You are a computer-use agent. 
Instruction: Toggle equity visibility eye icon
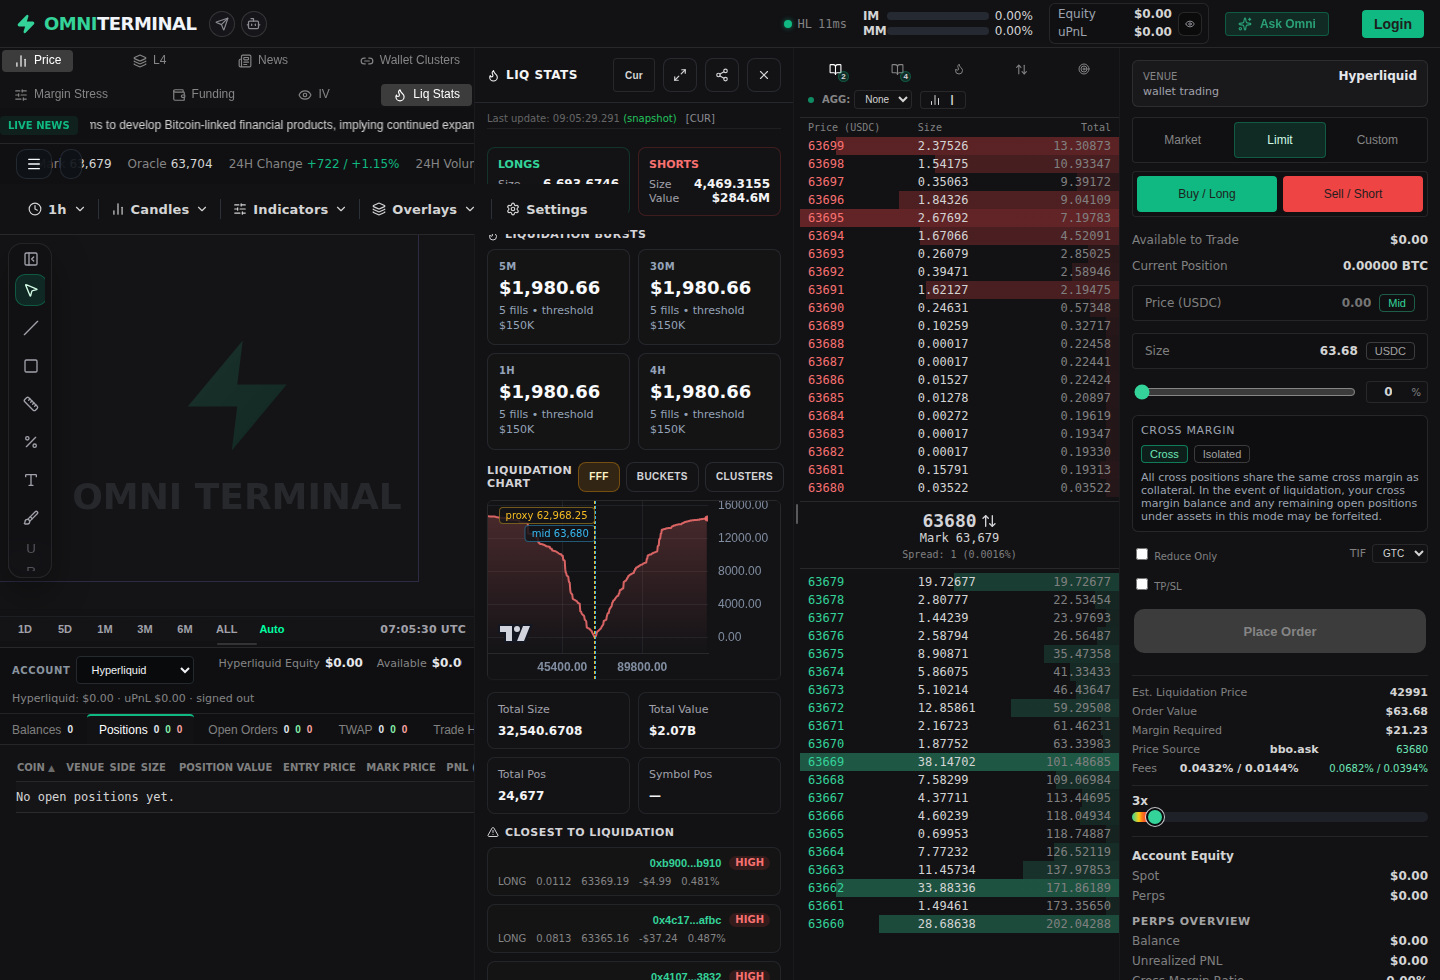pos(1190,24)
